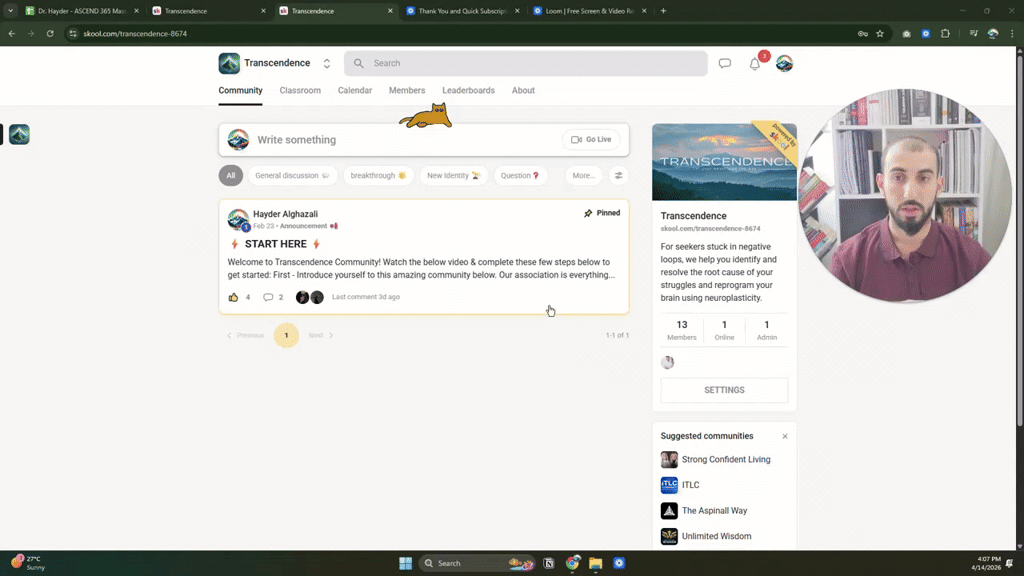Click the Pinned pin icon on post
Screen dimensions: 1024x576
click(588, 213)
